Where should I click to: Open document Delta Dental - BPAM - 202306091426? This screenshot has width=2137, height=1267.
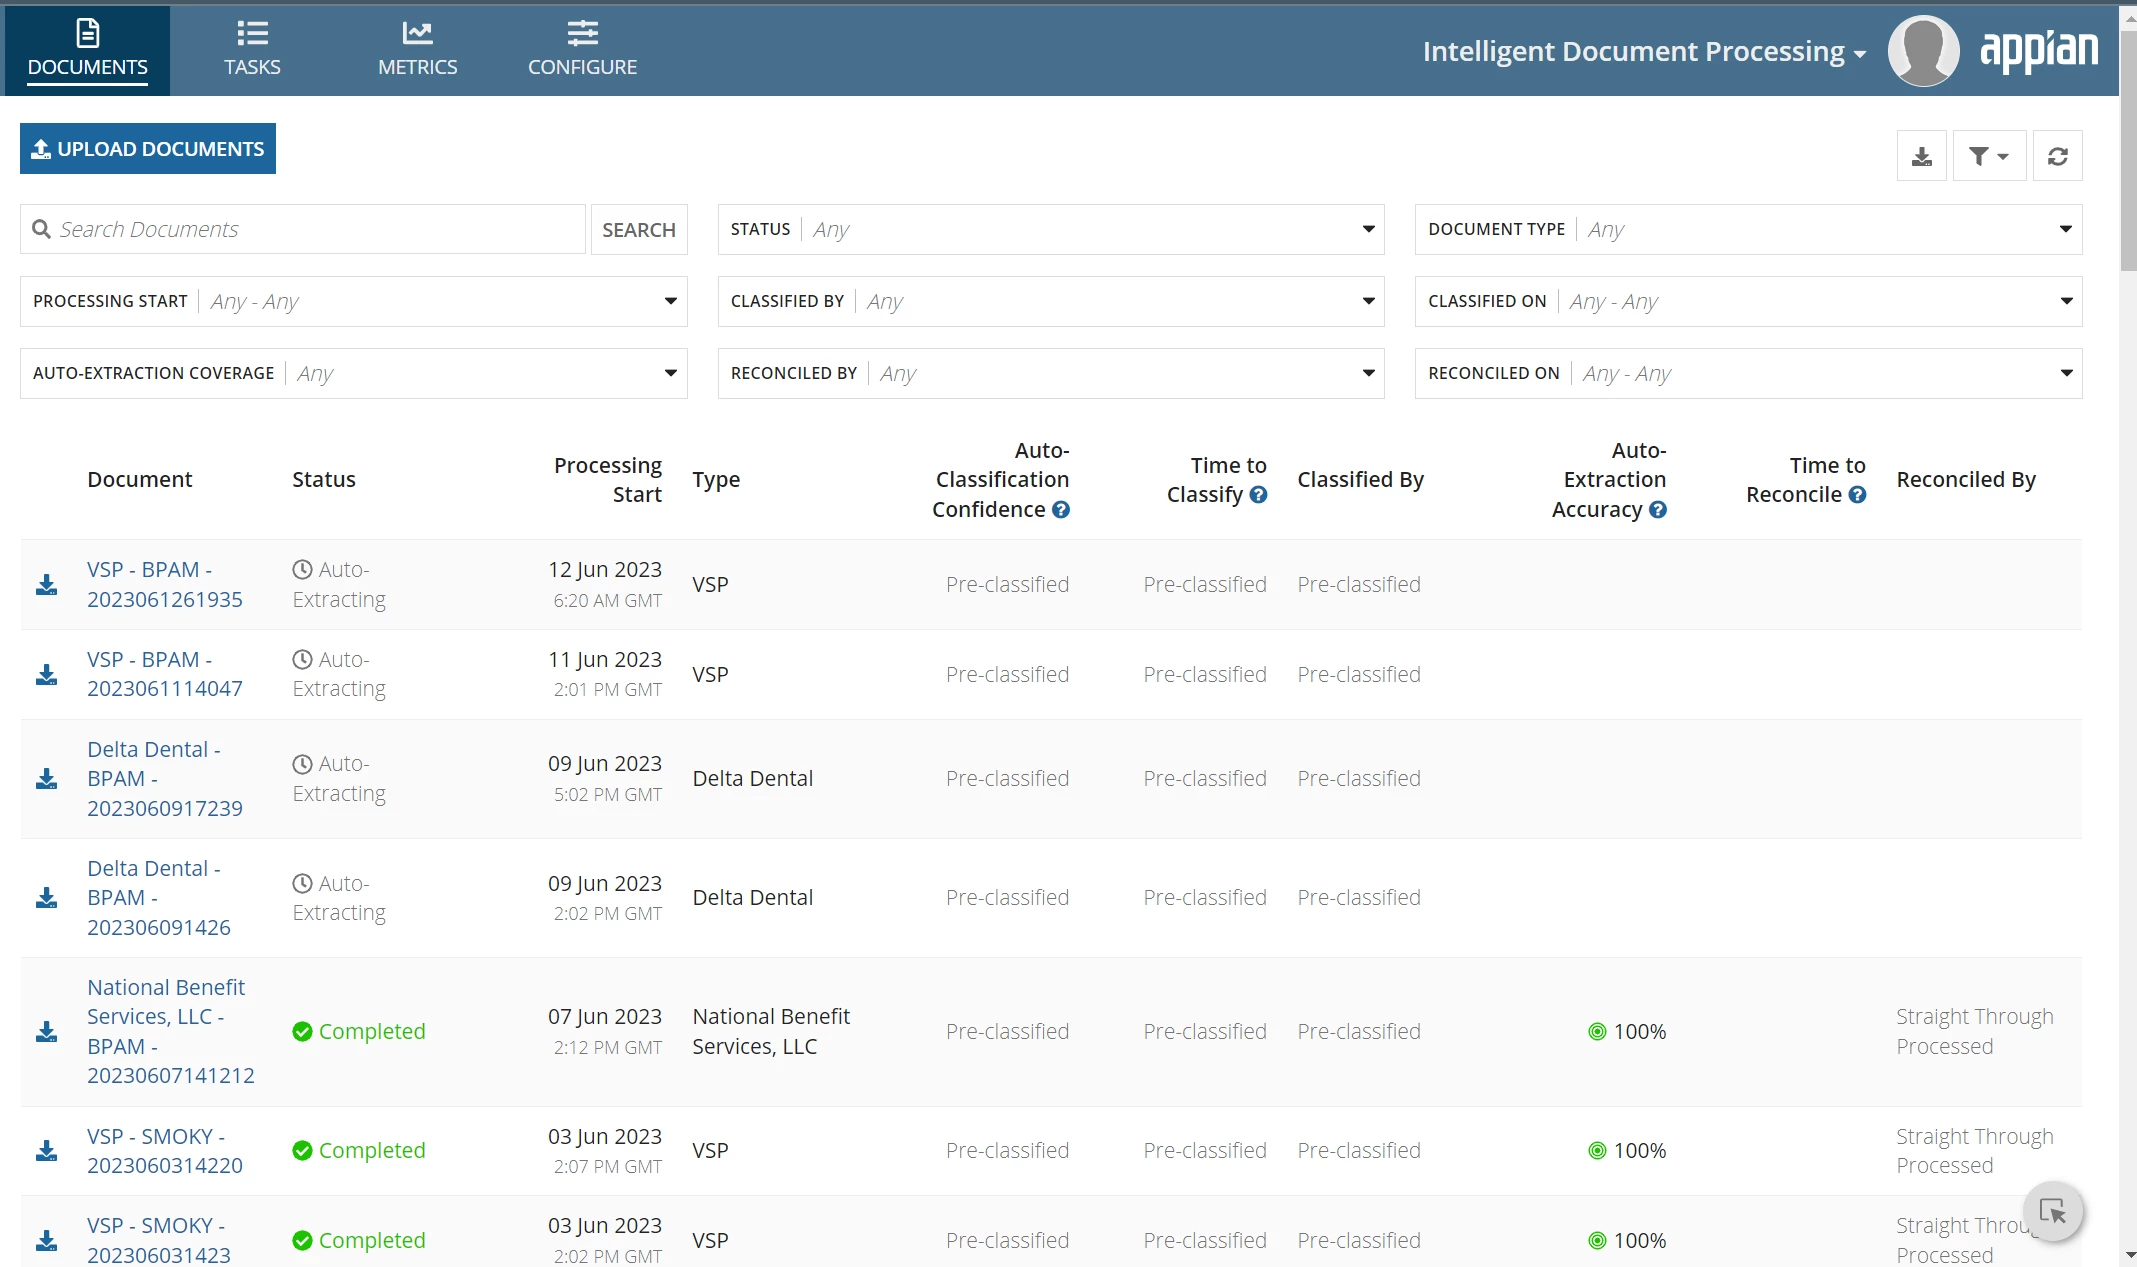(x=159, y=898)
